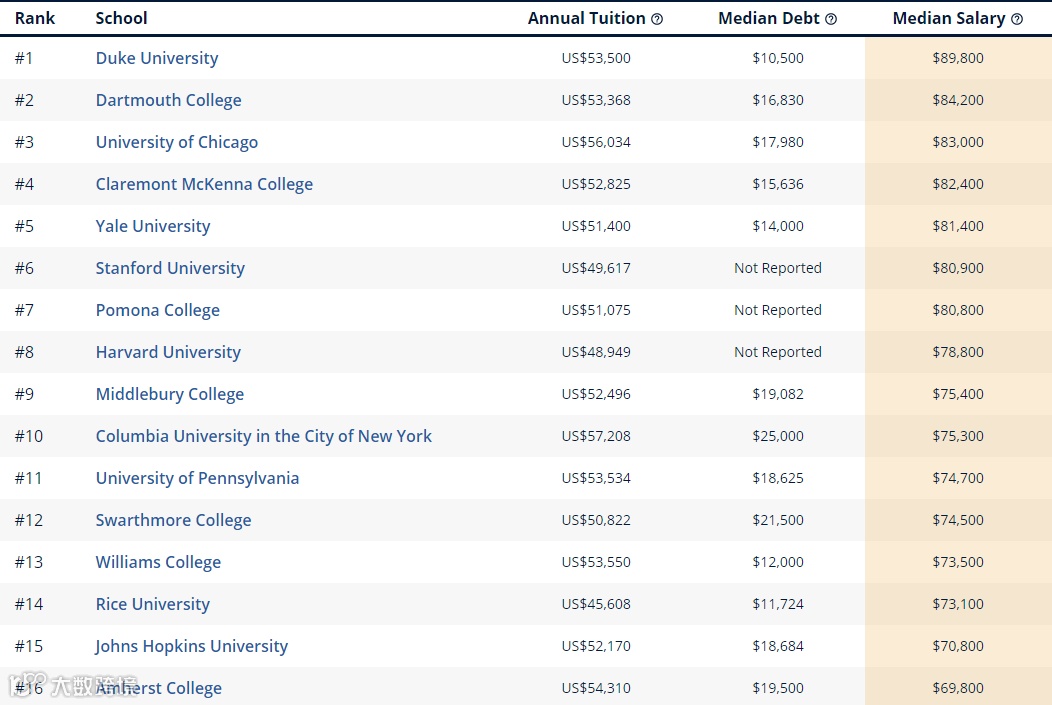Screen dimensions: 1052x705
Task: Open the Johns Hopkins University link
Action: point(192,647)
